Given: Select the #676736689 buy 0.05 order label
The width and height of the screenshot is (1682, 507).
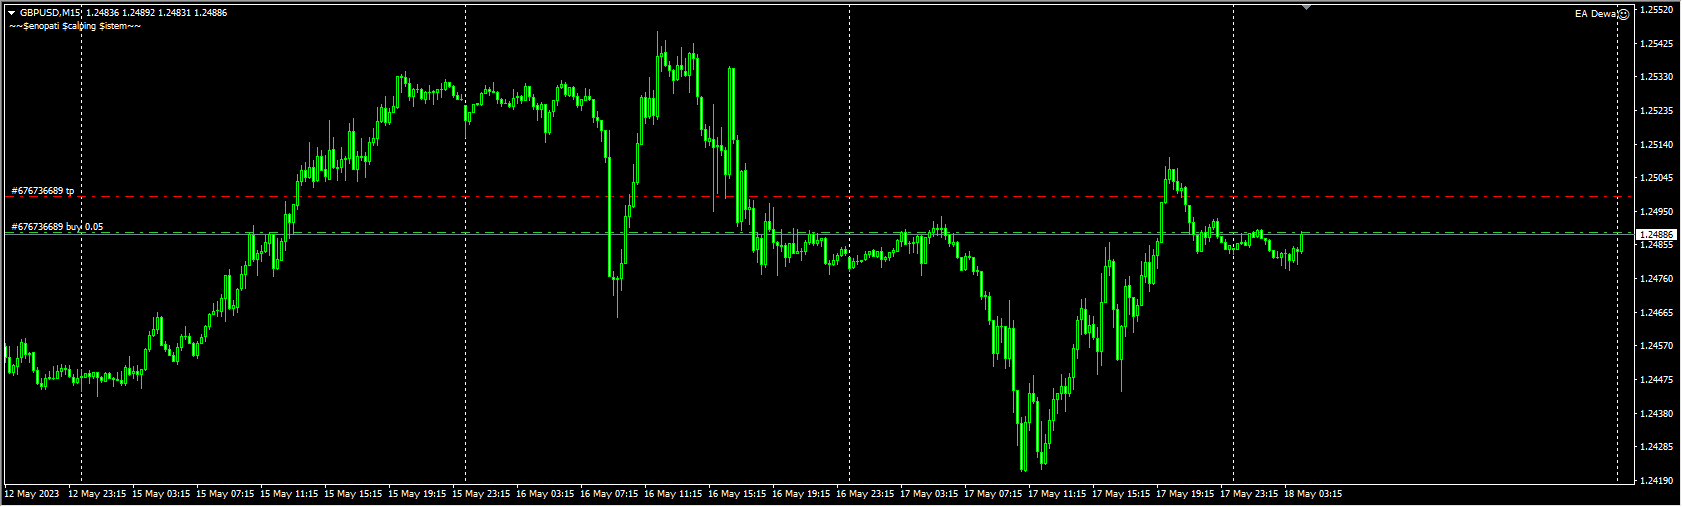Looking at the screenshot, I should (57, 227).
